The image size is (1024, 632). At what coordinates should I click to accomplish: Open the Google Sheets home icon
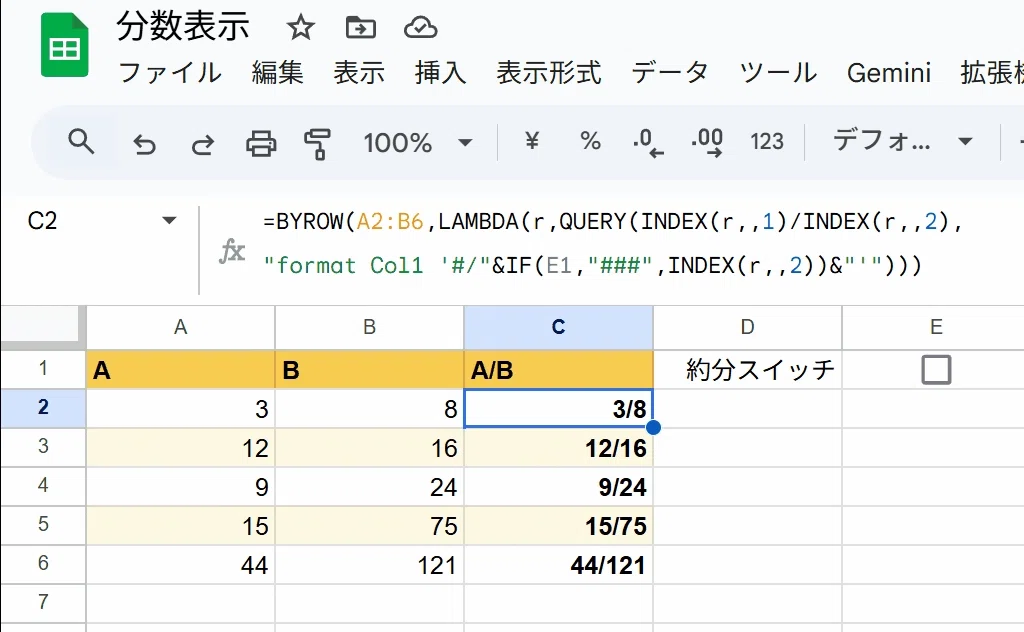pyautogui.click(x=65, y=46)
